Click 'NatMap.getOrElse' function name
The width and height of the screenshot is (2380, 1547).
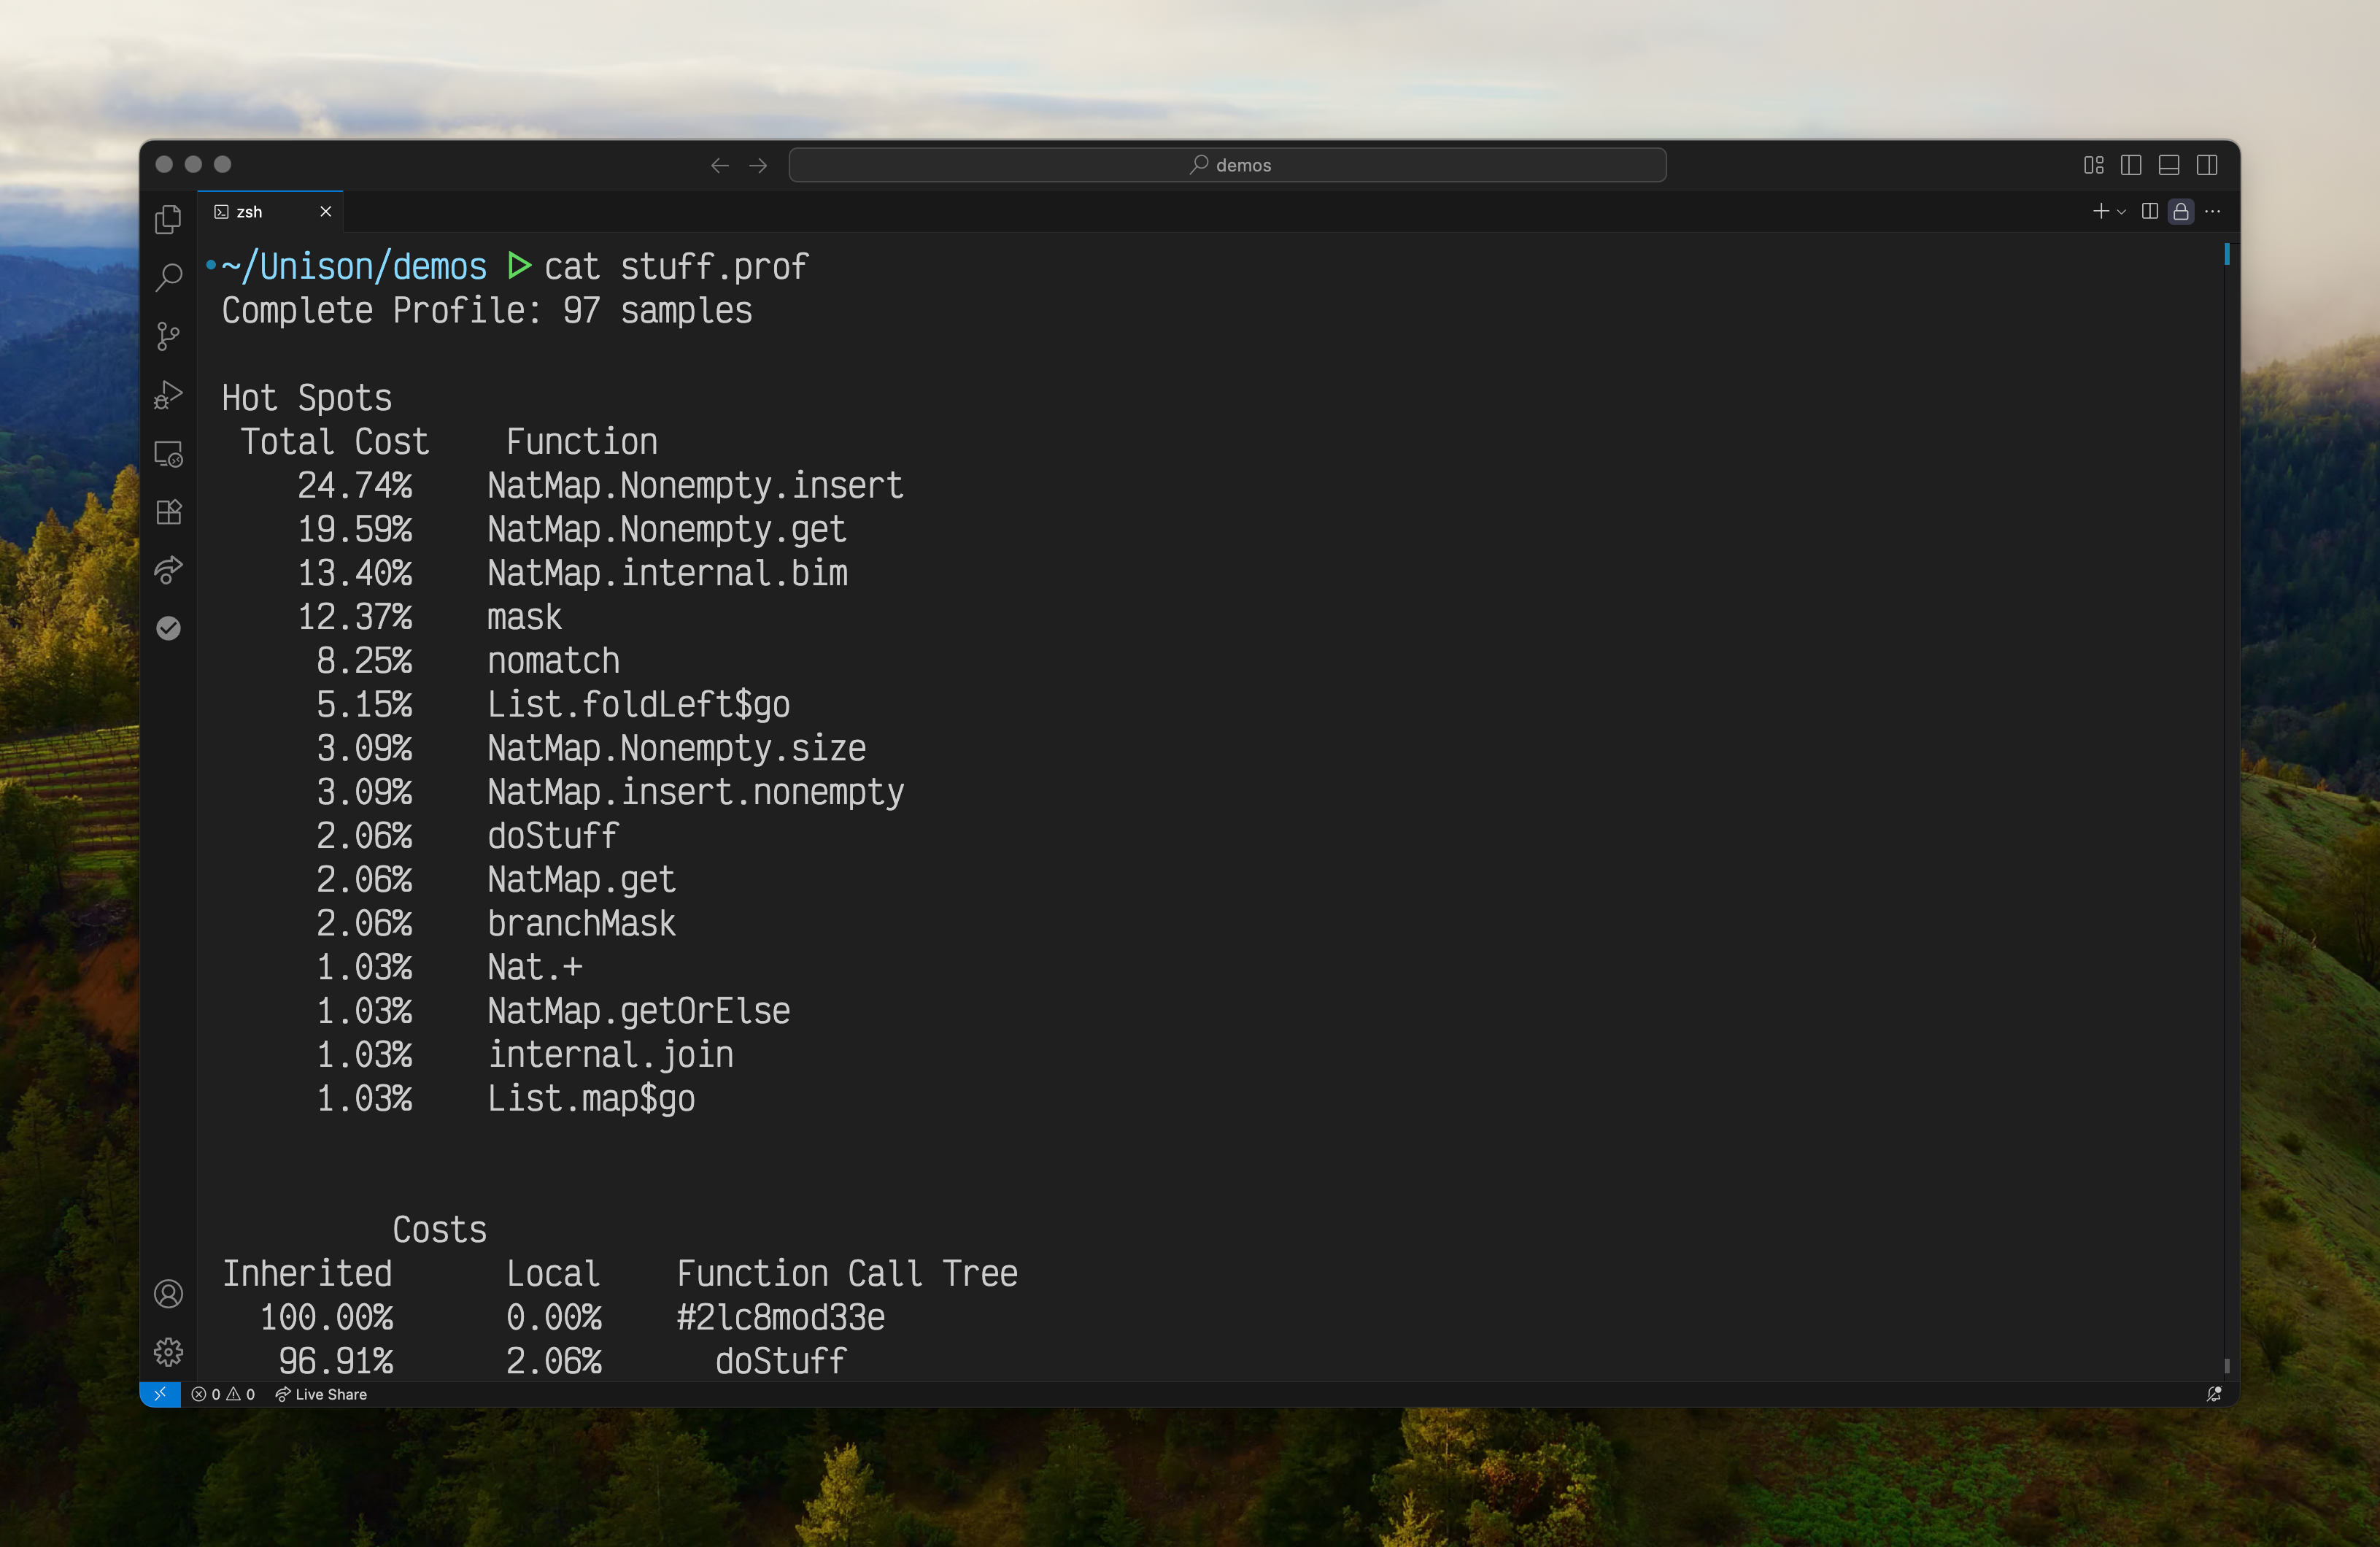(x=638, y=1012)
